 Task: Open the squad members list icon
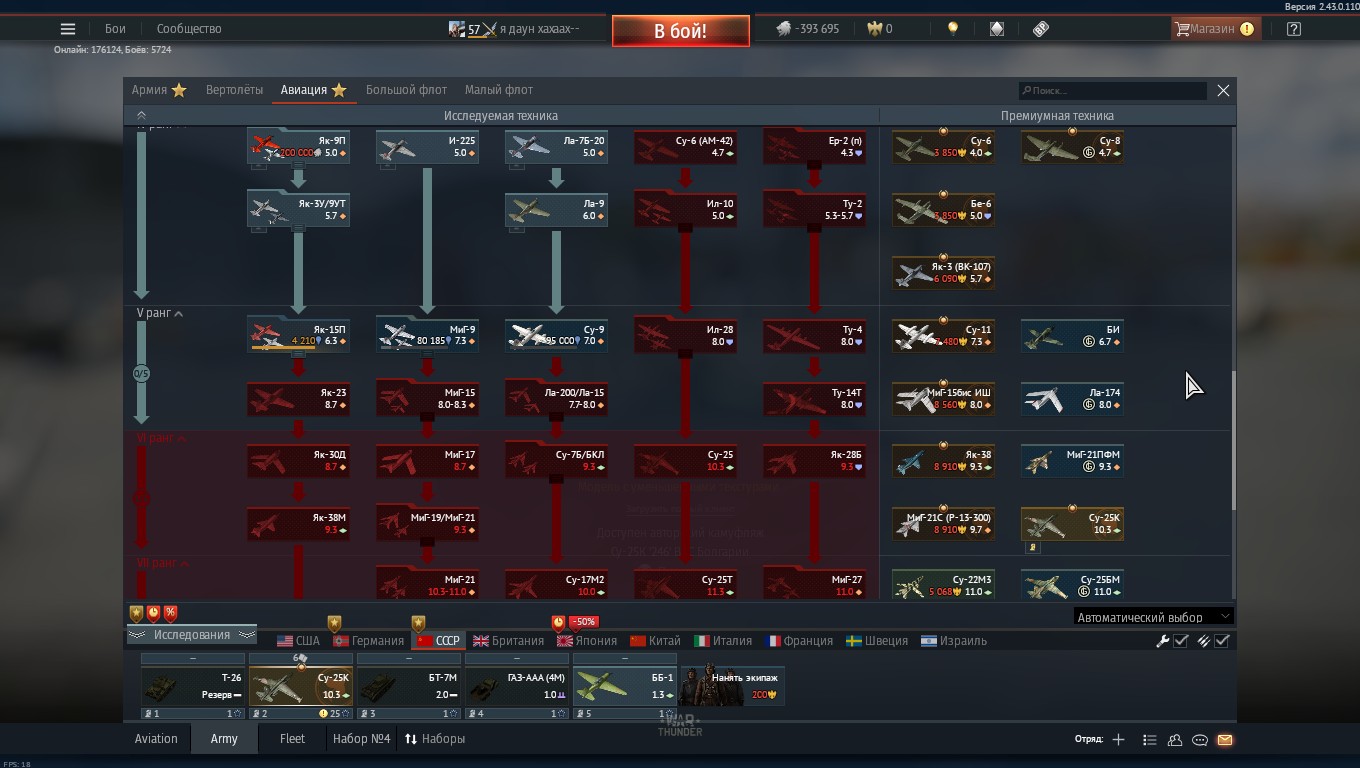(1149, 740)
